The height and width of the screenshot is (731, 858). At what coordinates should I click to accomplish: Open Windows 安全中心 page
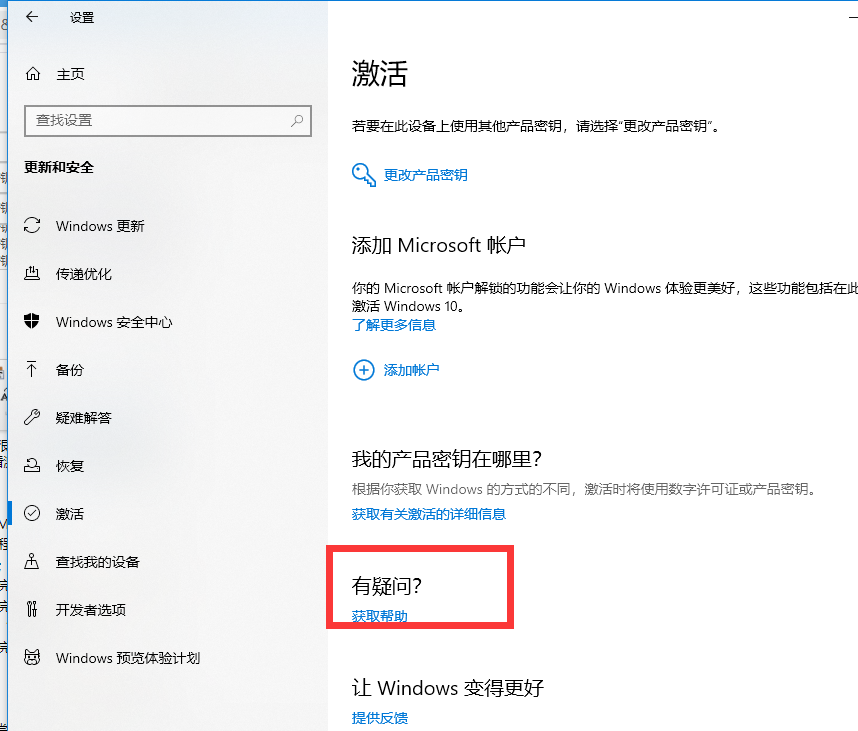(114, 322)
